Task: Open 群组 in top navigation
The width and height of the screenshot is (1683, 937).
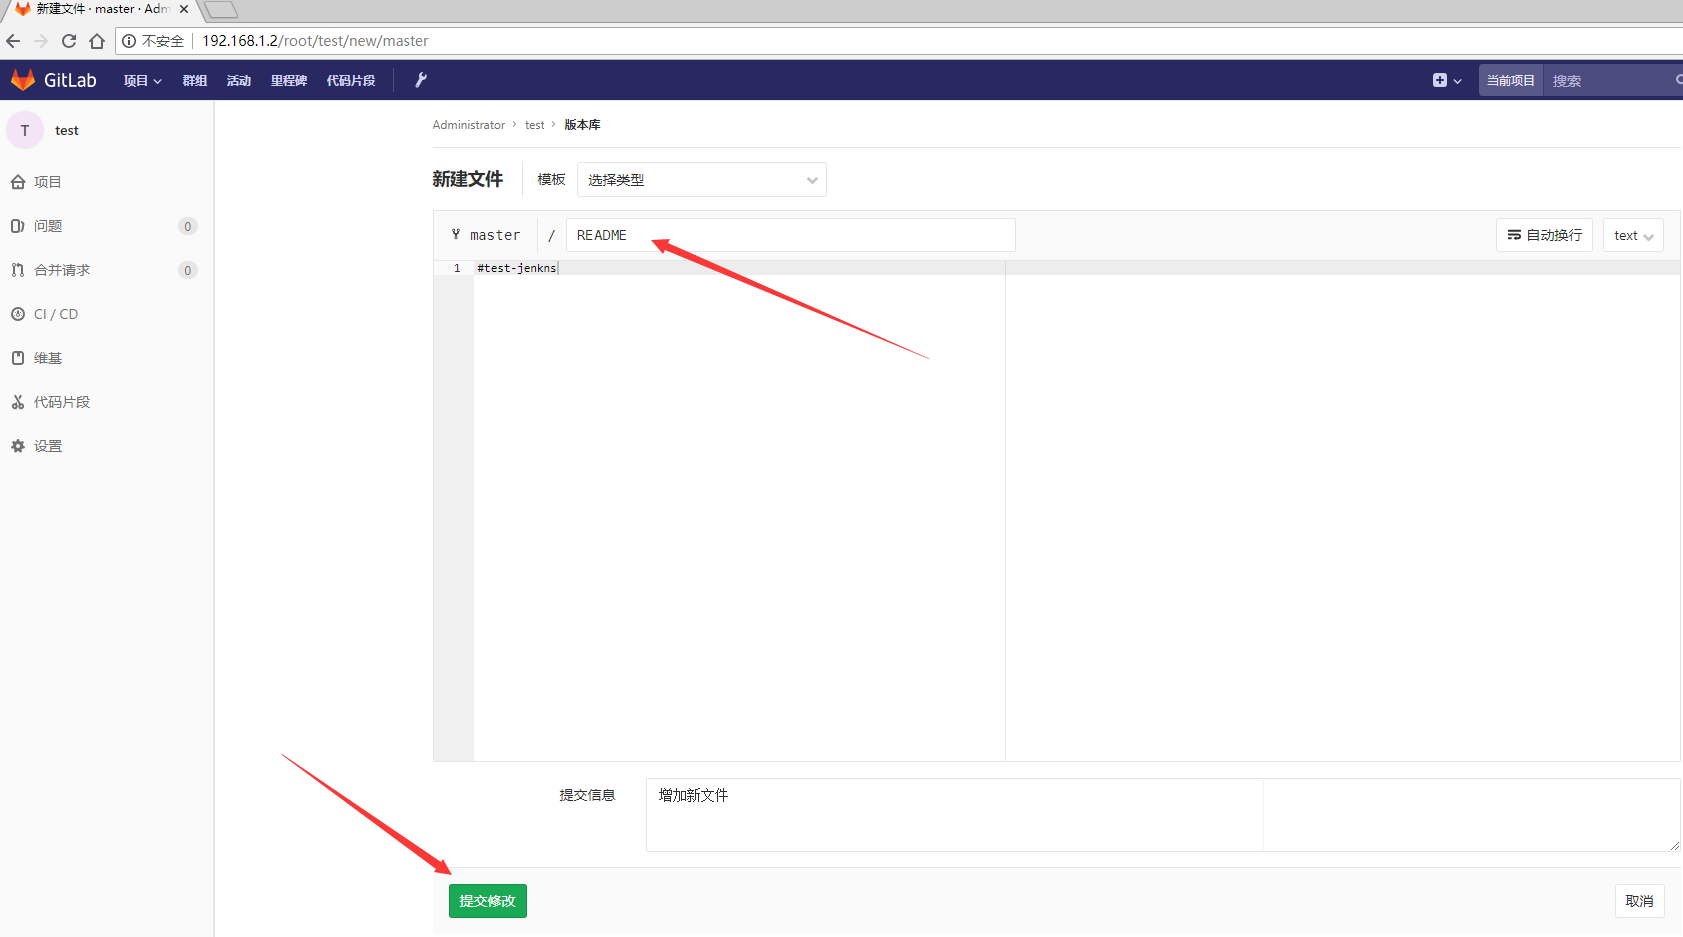Action: coord(195,81)
